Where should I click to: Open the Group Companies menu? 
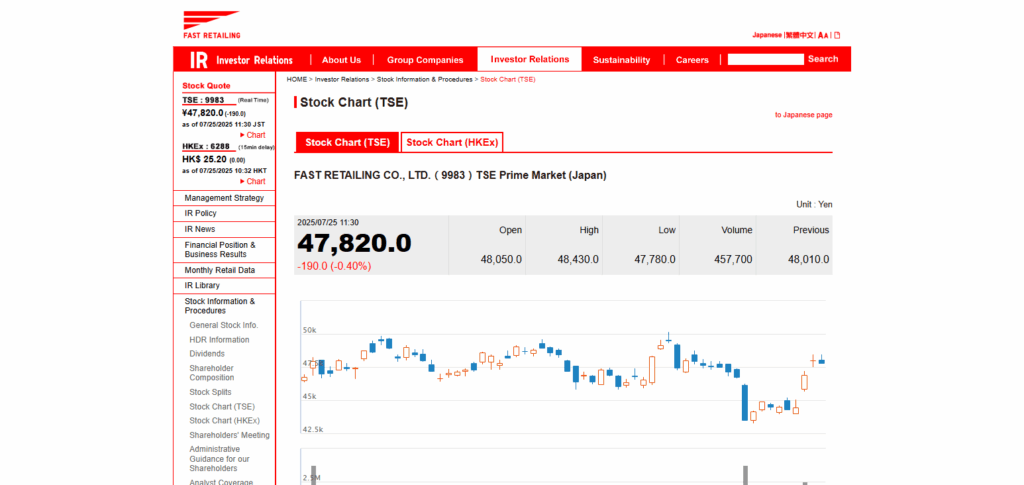point(425,59)
